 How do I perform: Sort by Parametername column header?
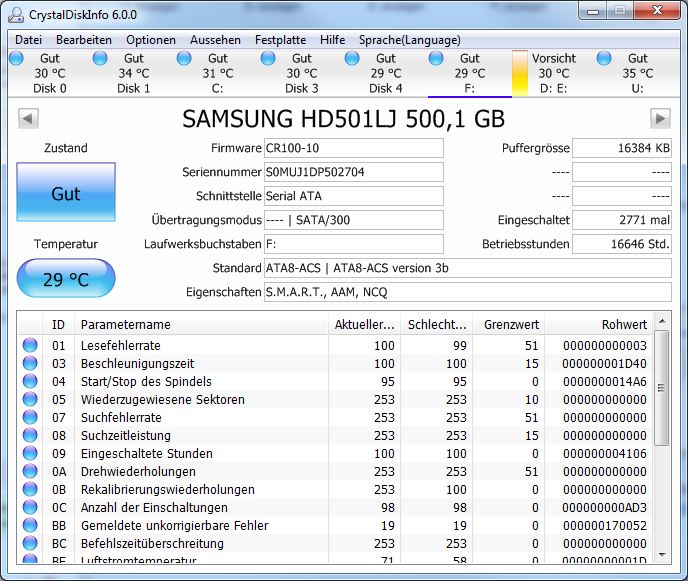201,324
